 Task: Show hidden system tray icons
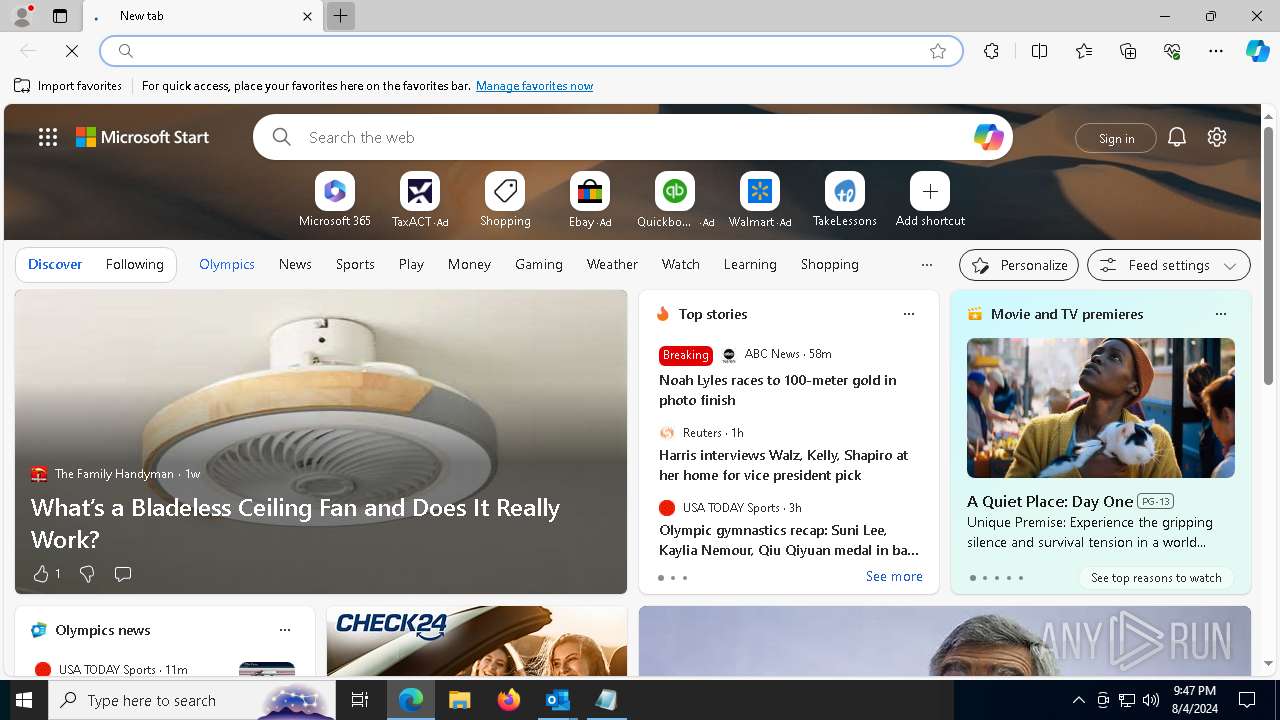(x=1078, y=700)
